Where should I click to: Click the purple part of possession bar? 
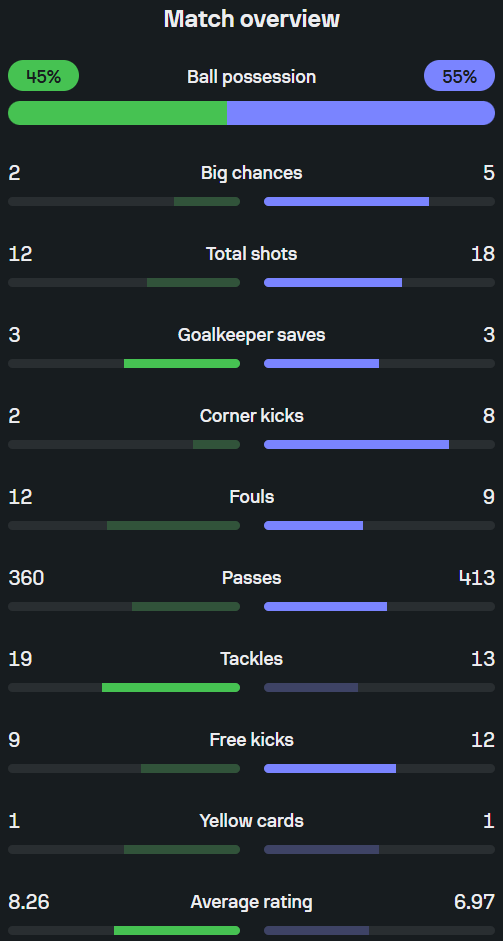coord(361,113)
